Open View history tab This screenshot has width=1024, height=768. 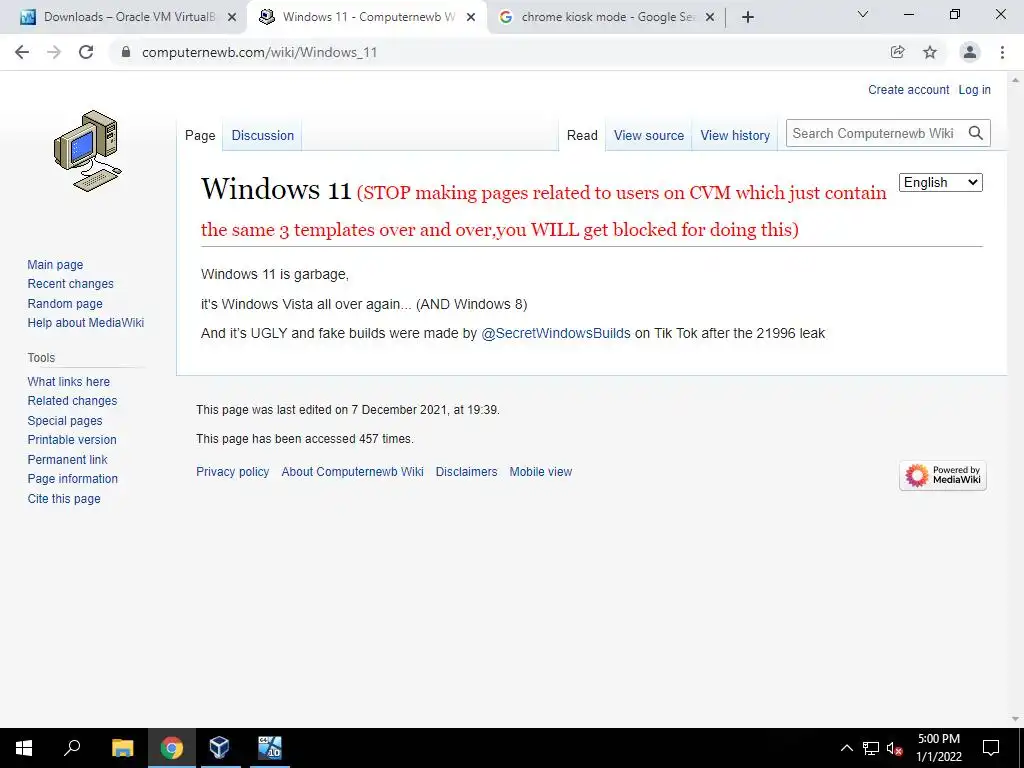point(735,135)
